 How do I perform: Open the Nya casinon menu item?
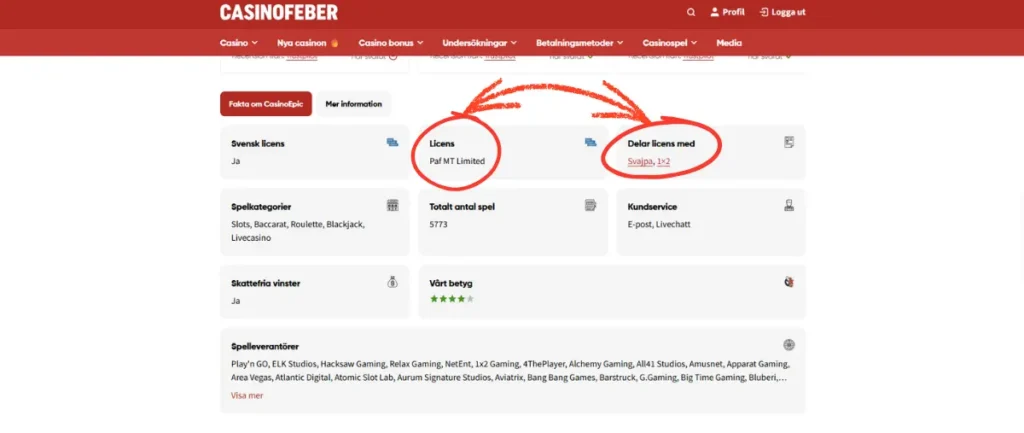308,43
